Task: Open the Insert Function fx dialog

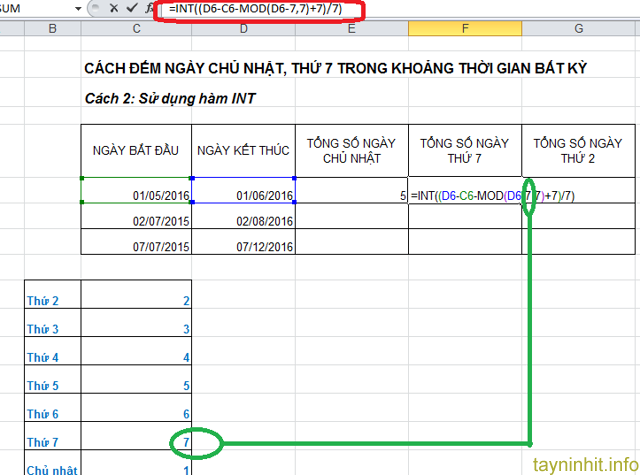Action: [149, 8]
